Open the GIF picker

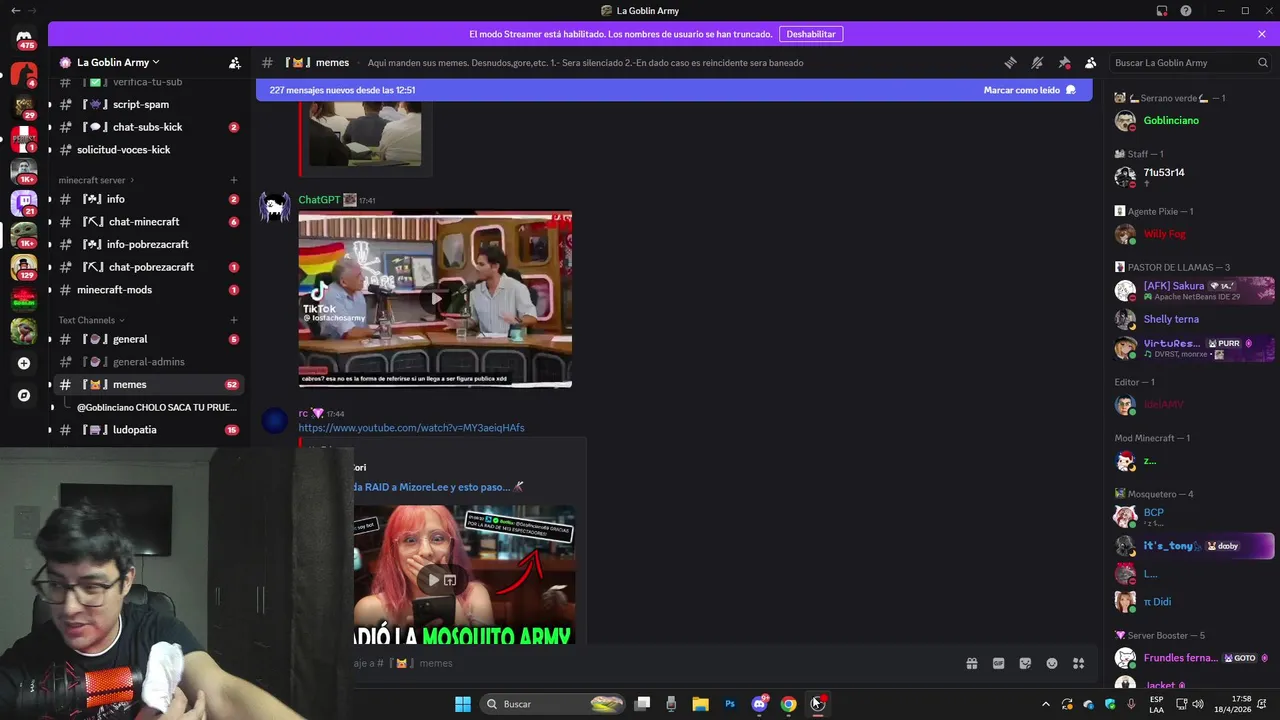[998, 663]
